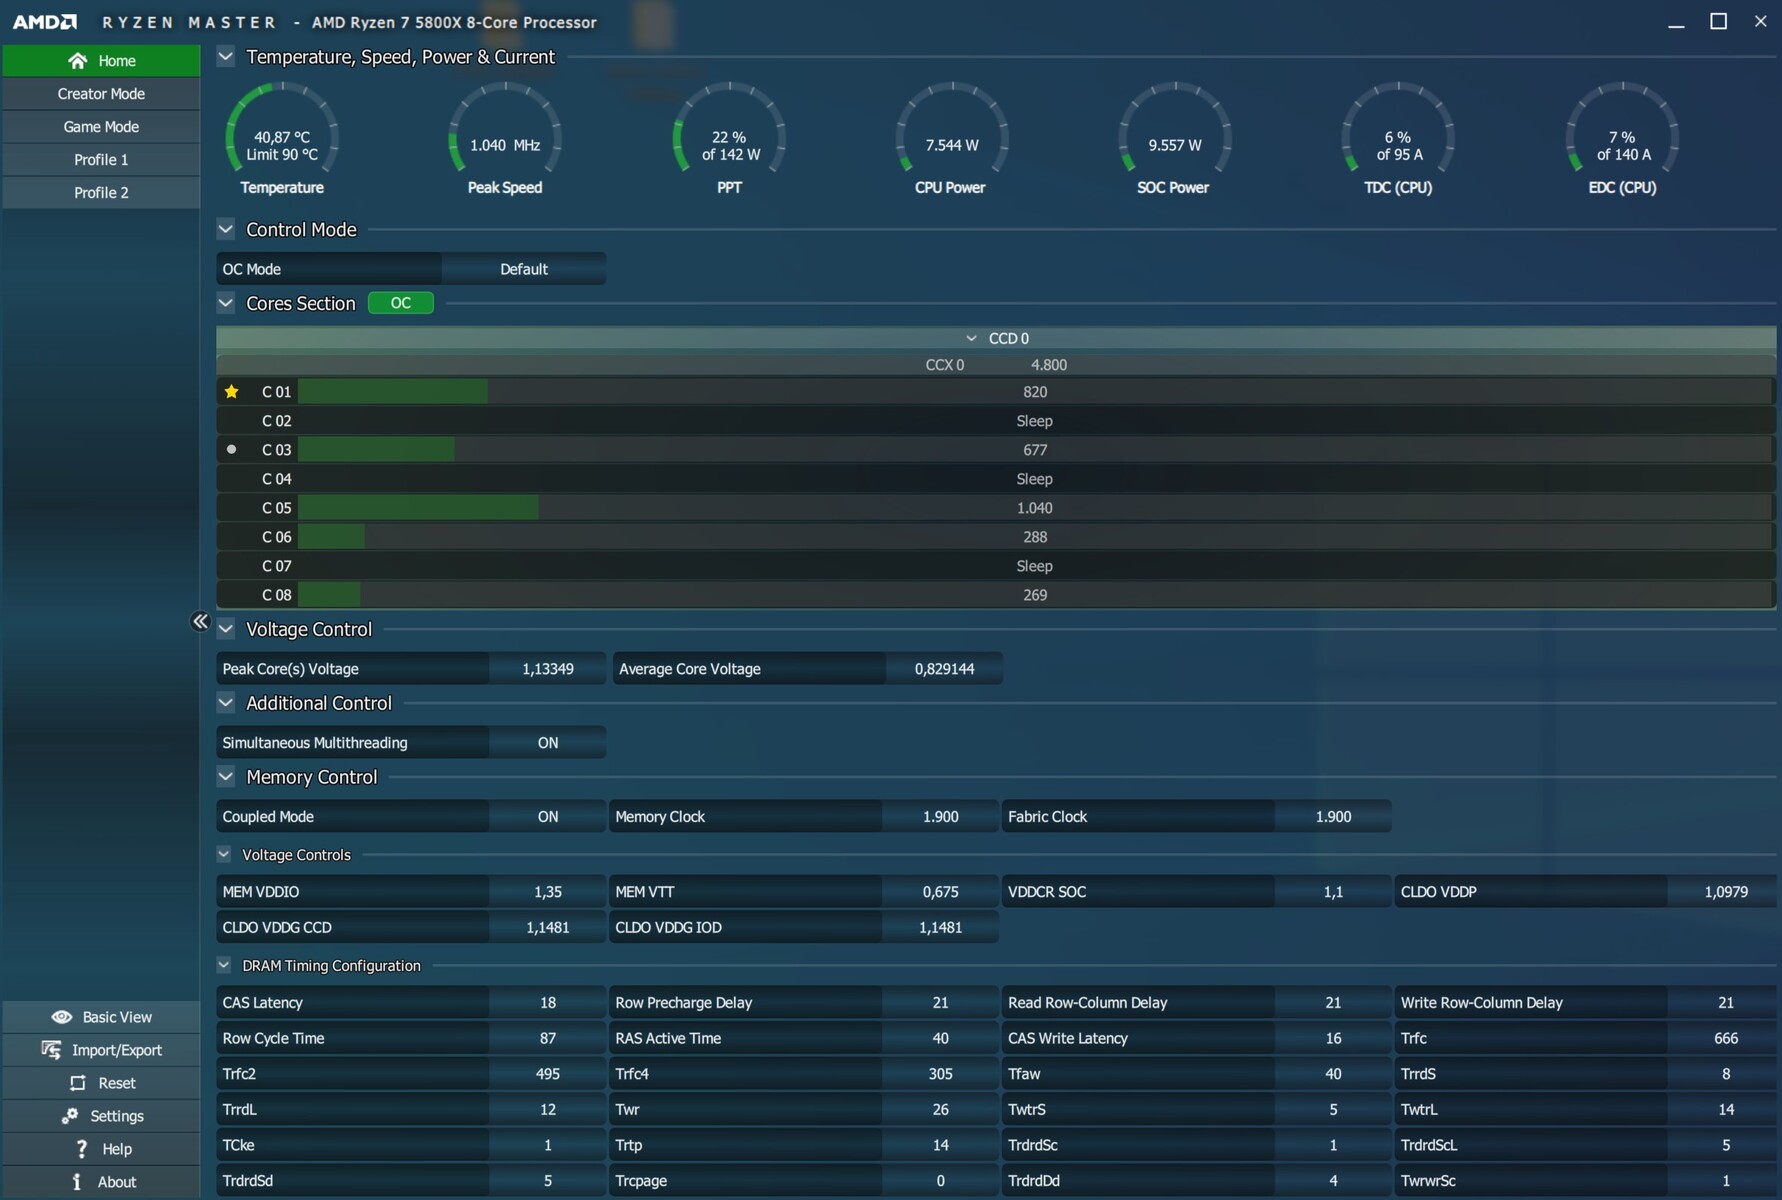Open the Home tab
Screen dimensions: 1782x1200
tap(101, 61)
